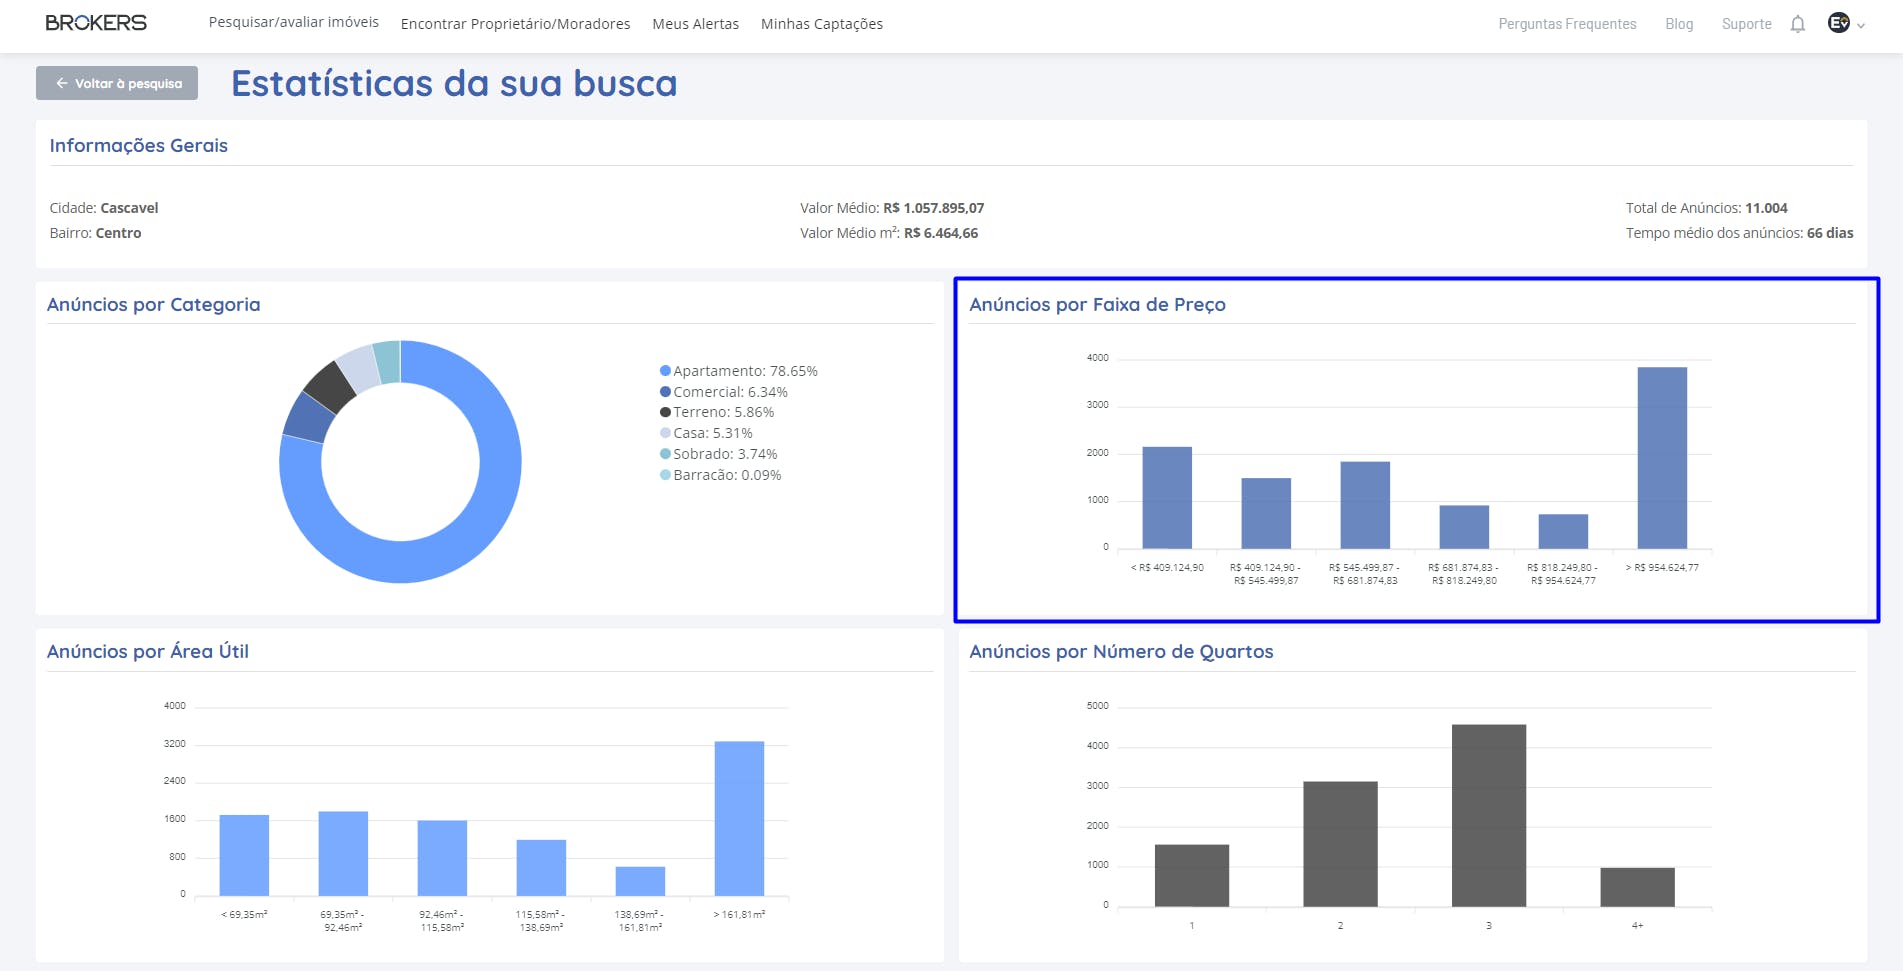Open the user profile avatar menu
The height and width of the screenshot is (971, 1903).
click(x=1838, y=23)
